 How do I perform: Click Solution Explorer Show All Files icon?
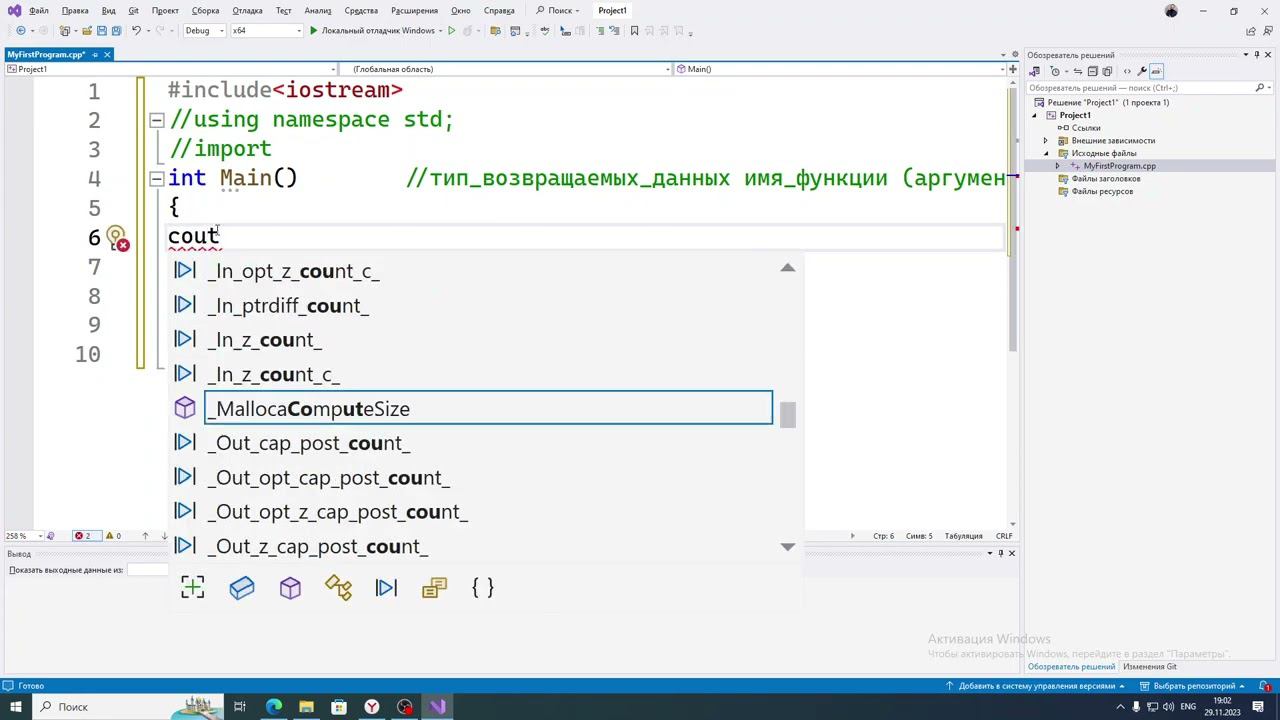(x=1107, y=71)
